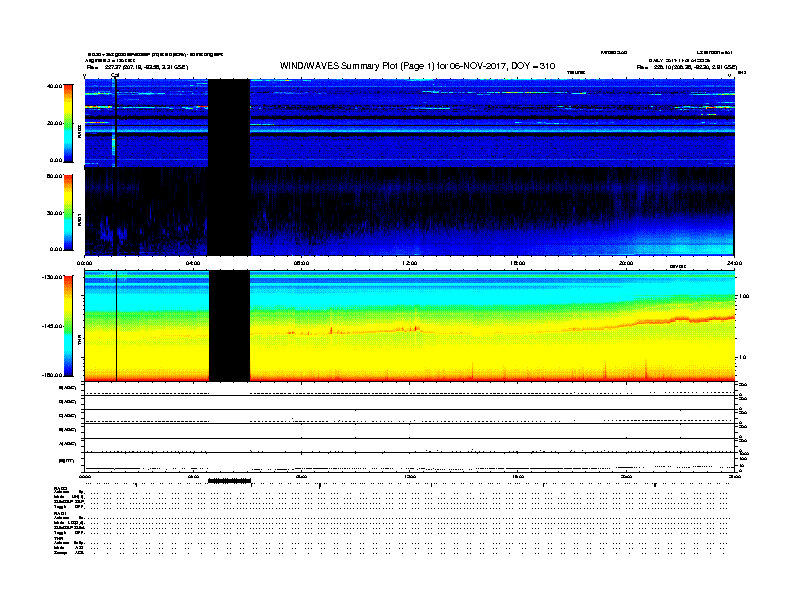Click the -160.00 label on TNR colorbar
The height and width of the screenshot is (612, 792).
(52, 375)
